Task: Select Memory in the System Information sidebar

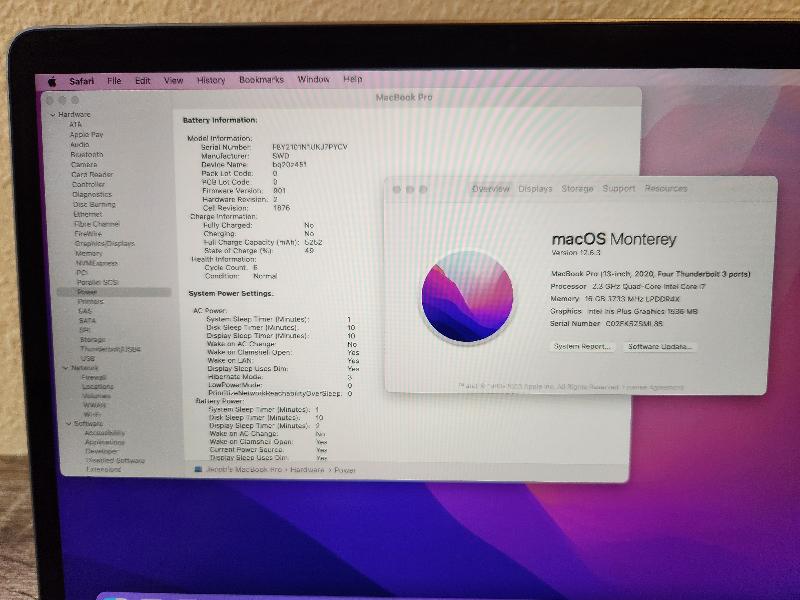Action: 89,254
